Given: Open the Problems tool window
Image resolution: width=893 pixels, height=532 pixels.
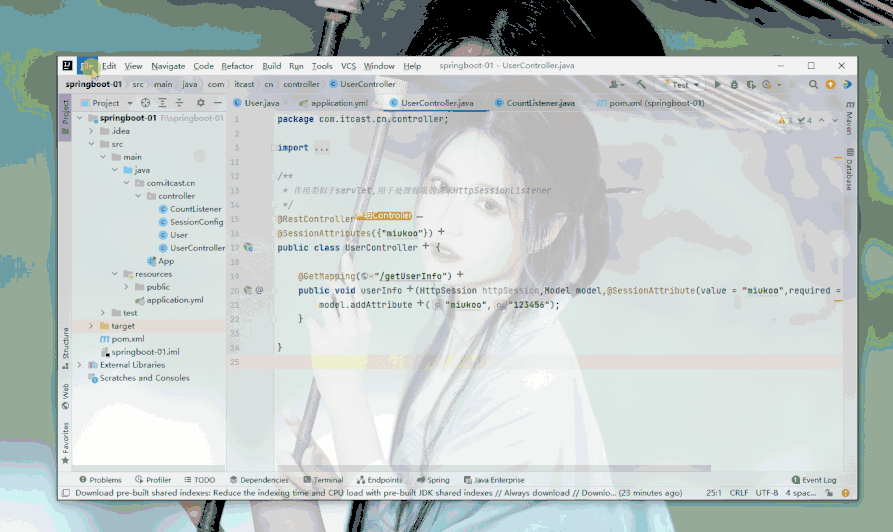Looking at the screenshot, I should coord(100,480).
